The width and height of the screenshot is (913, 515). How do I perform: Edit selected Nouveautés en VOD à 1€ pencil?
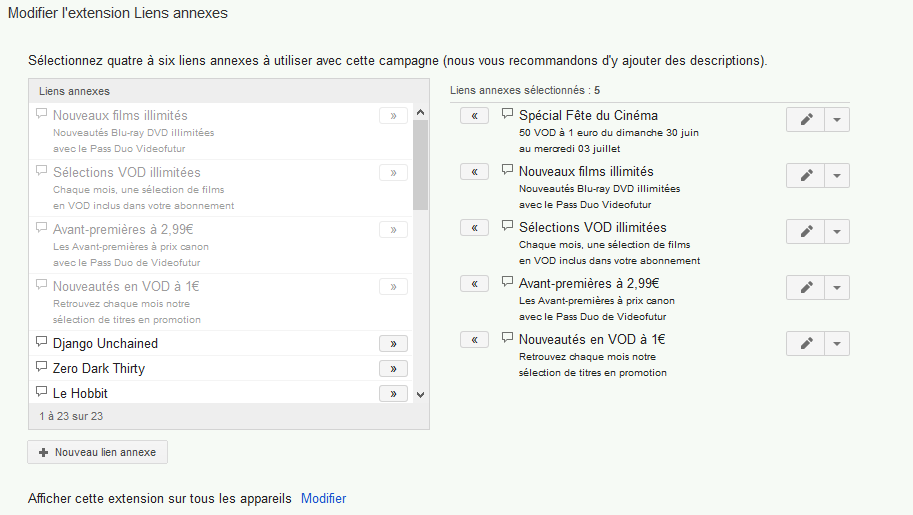coord(805,343)
